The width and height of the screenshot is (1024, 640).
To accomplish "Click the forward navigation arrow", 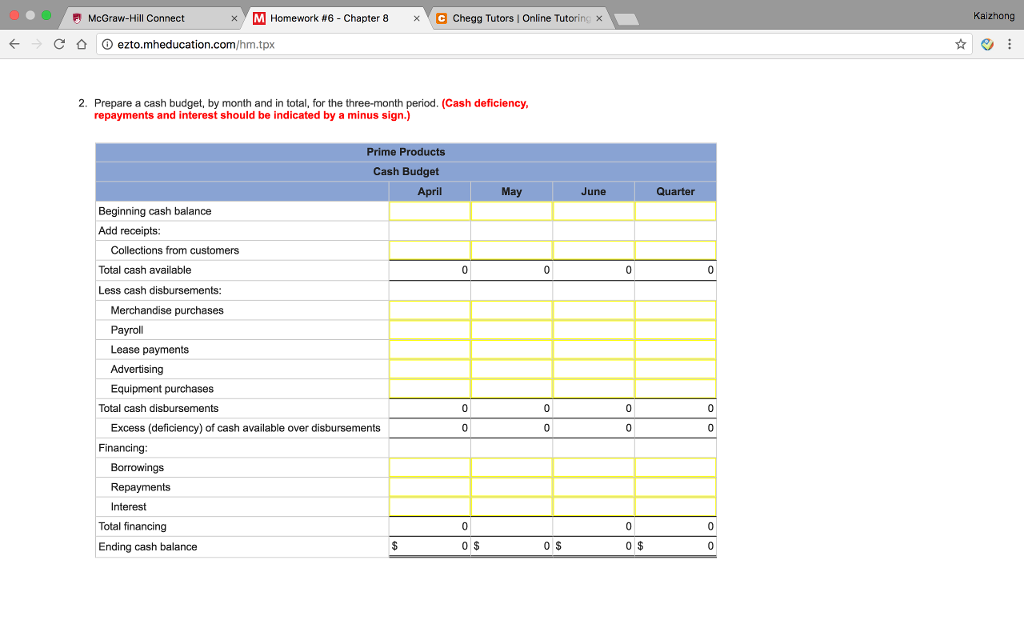I will coord(38,44).
